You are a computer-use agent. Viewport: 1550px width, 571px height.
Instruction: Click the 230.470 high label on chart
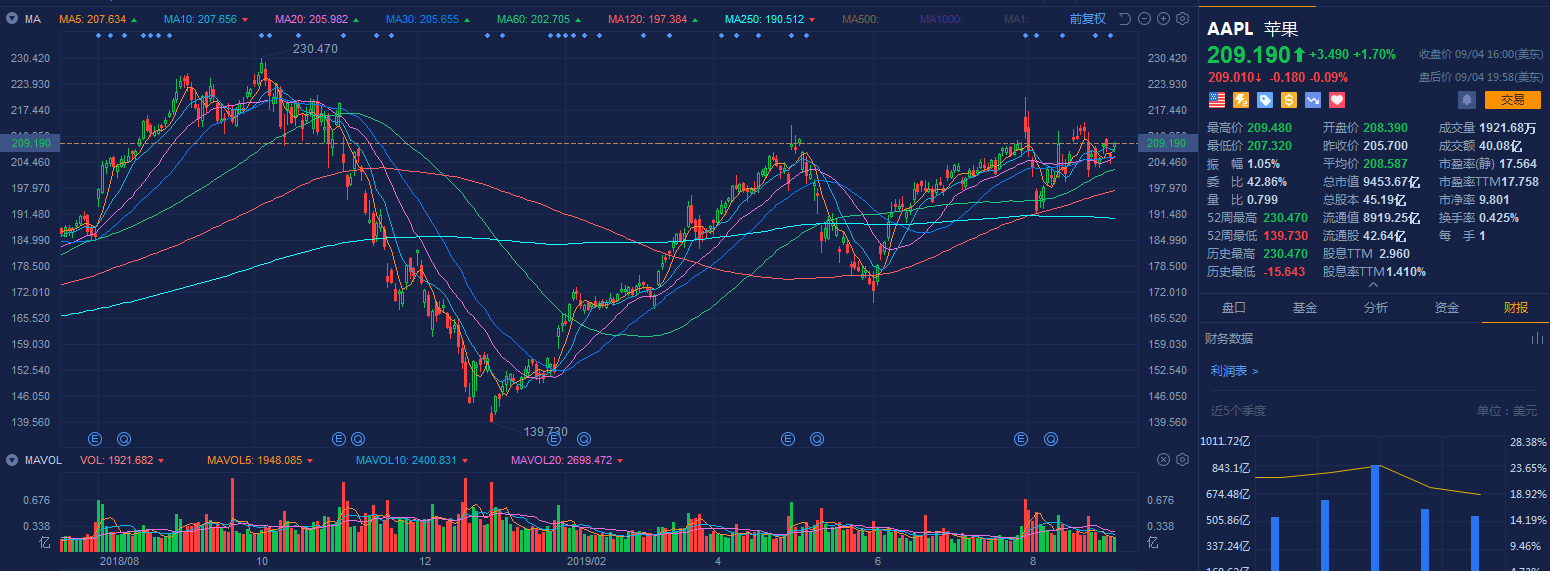point(315,48)
